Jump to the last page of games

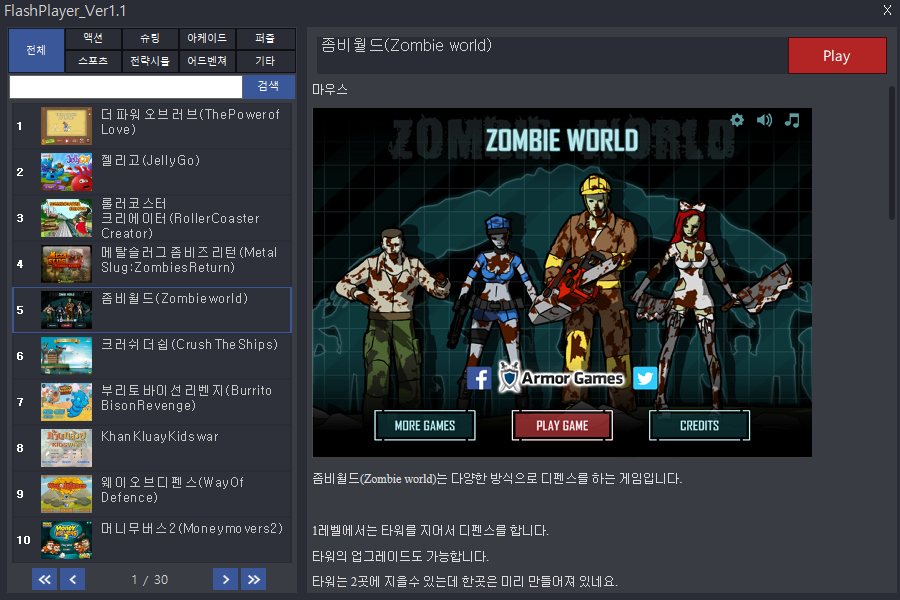(x=254, y=579)
